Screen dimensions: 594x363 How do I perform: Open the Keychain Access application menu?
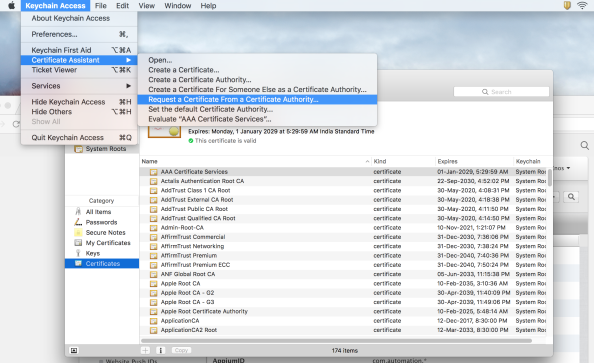(55, 6)
